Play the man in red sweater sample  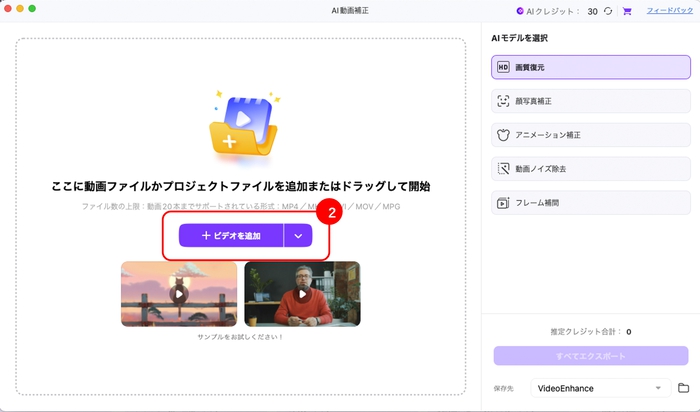[x=302, y=294]
